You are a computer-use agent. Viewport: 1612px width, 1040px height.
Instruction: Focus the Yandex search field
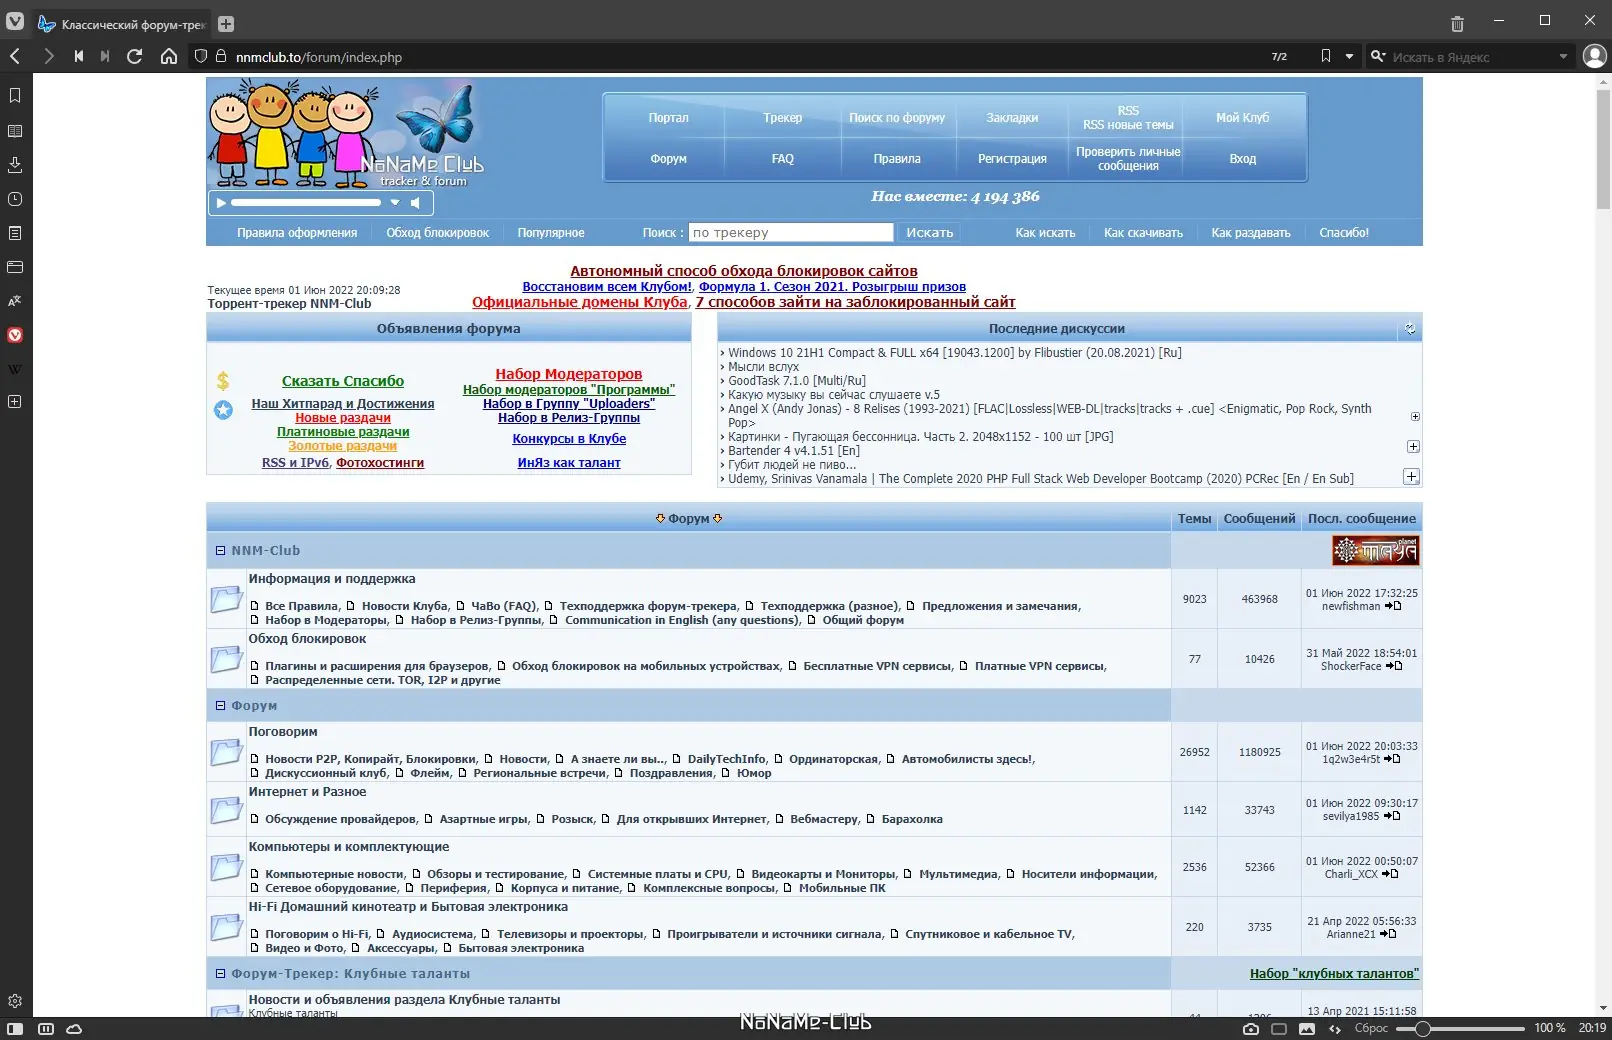click(x=1472, y=57)
